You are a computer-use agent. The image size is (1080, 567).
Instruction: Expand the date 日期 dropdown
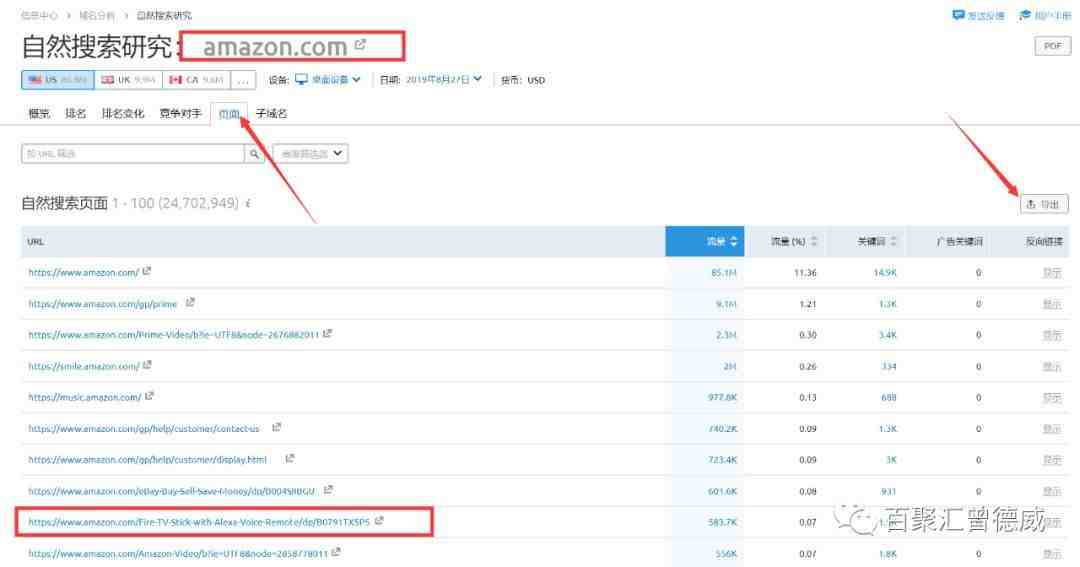pos(444,80)
